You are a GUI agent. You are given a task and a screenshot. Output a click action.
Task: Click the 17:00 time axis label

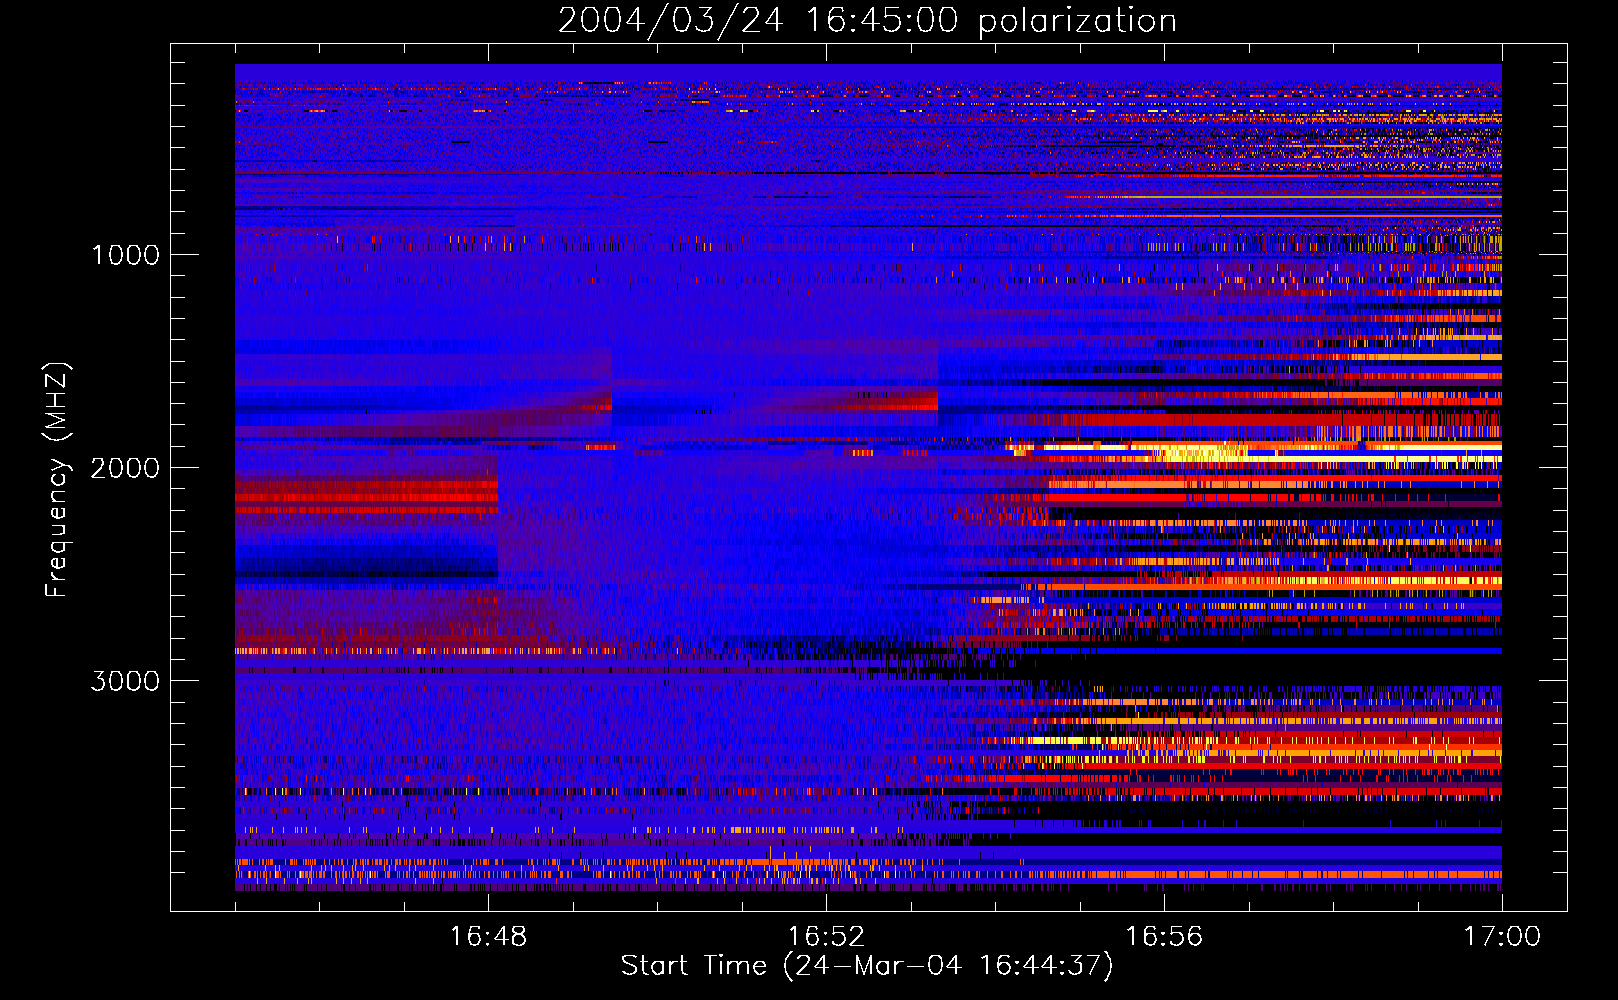pos(1502,936)
